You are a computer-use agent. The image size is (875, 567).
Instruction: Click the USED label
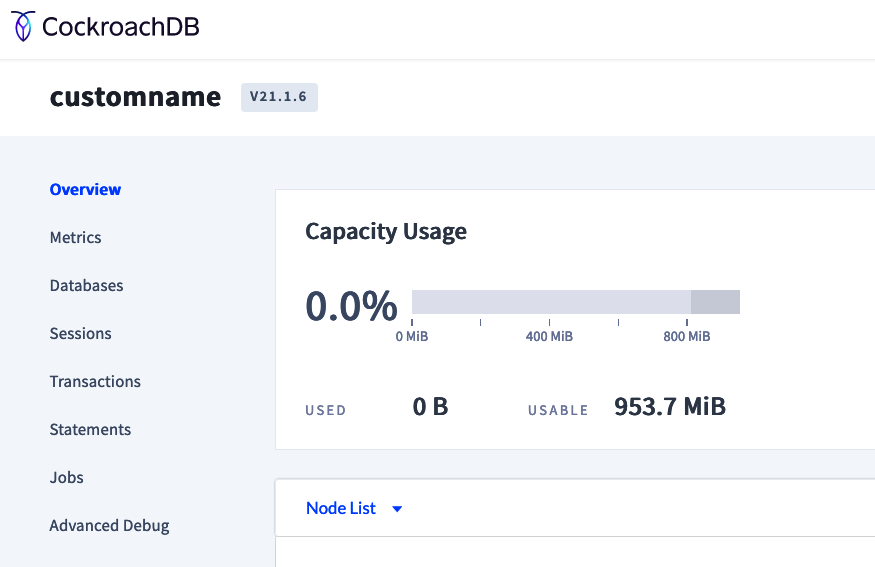coord(326,411)
